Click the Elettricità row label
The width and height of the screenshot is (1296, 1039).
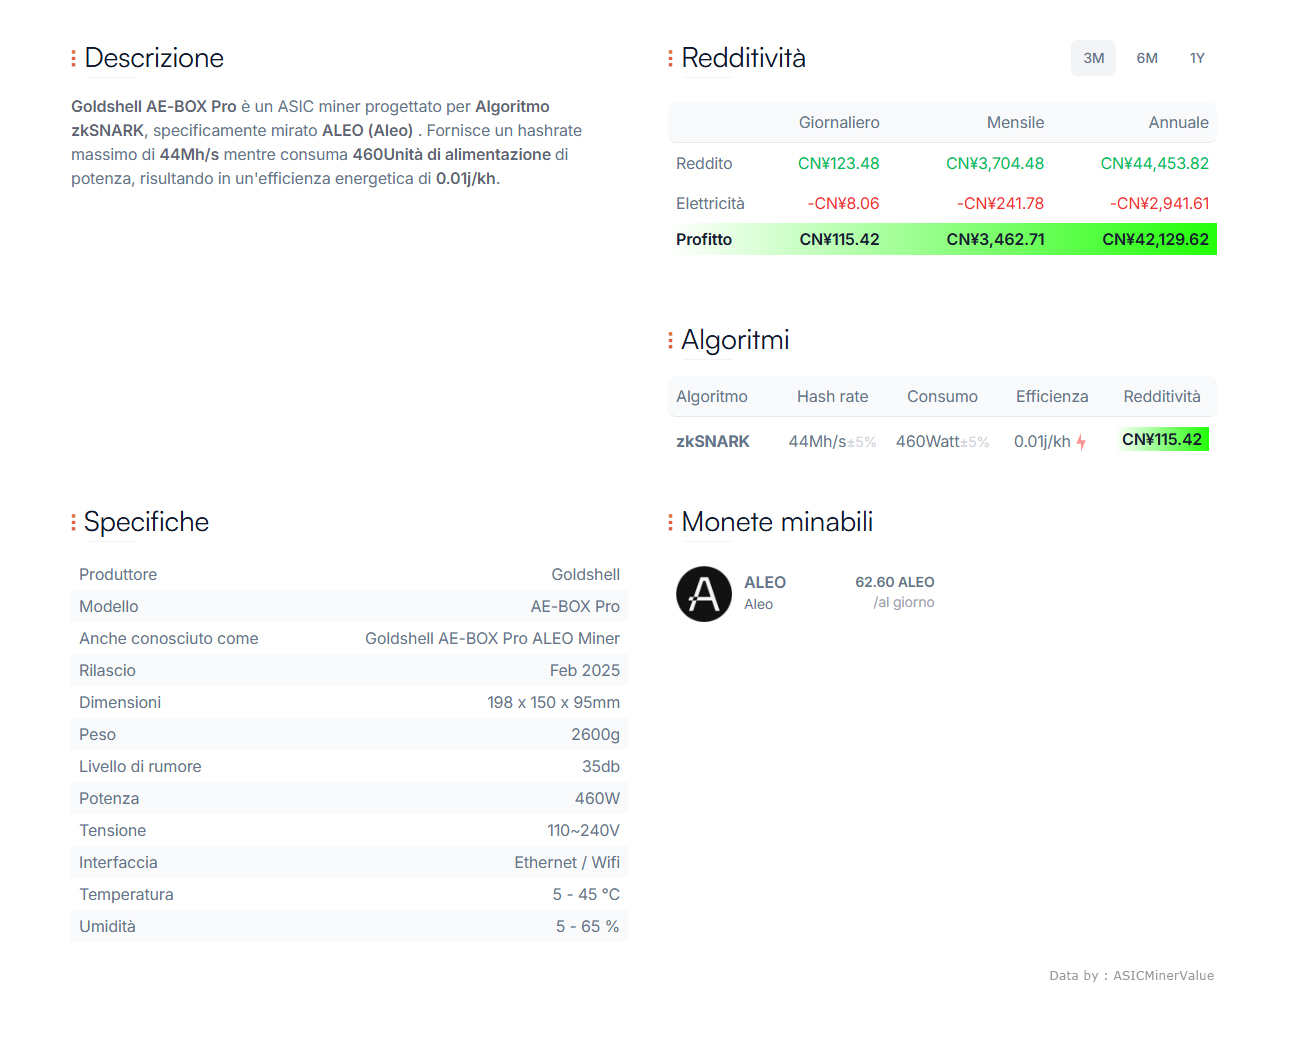tap(710, 203)
